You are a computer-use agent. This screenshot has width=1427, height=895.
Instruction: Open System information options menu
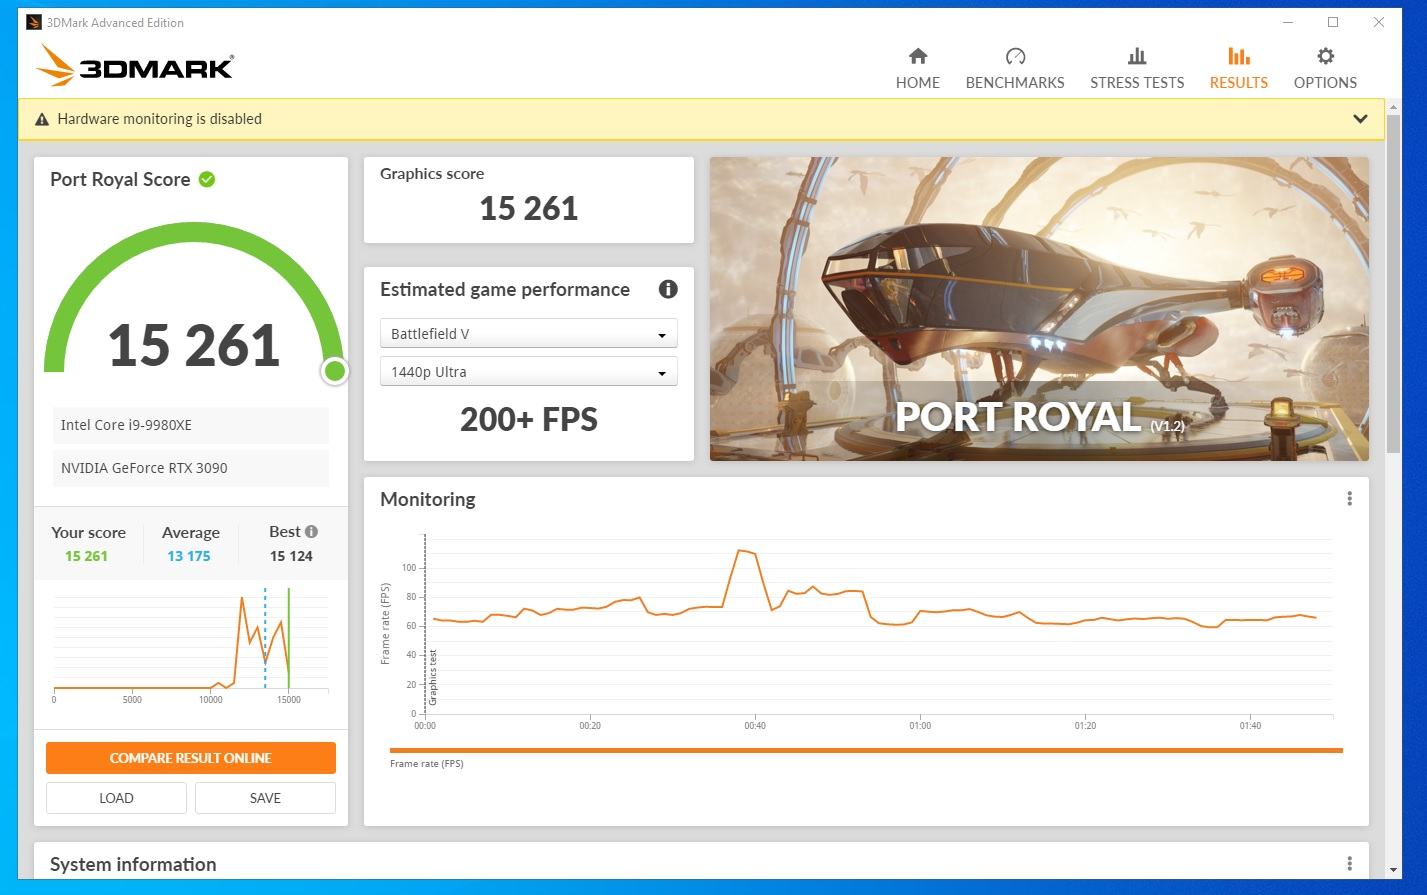click(x=1349, y=864)
